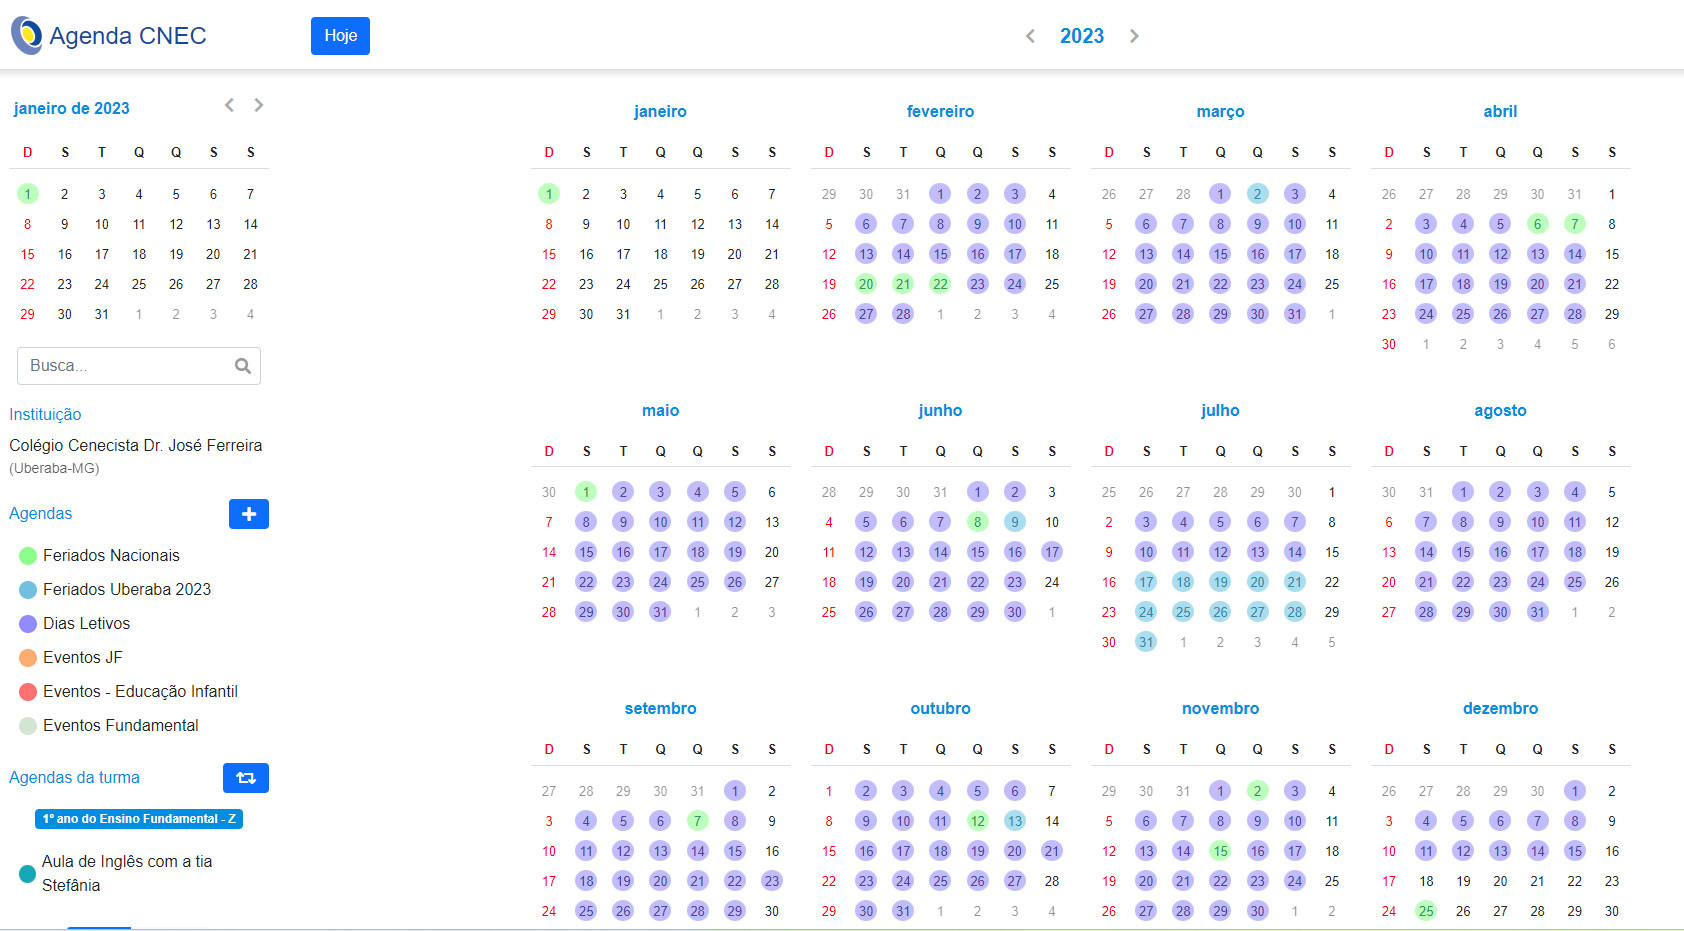Go to previous year arrow
Viewport: 1684px width, 931px height.
[1030, 36]
